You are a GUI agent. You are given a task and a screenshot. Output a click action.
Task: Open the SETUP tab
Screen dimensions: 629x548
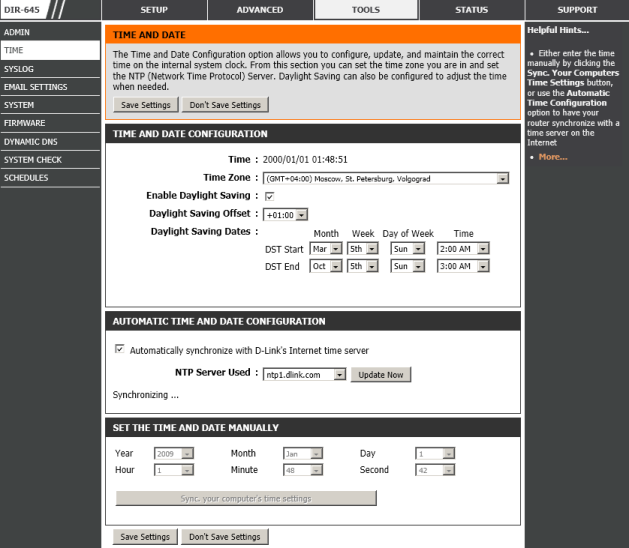154,10
